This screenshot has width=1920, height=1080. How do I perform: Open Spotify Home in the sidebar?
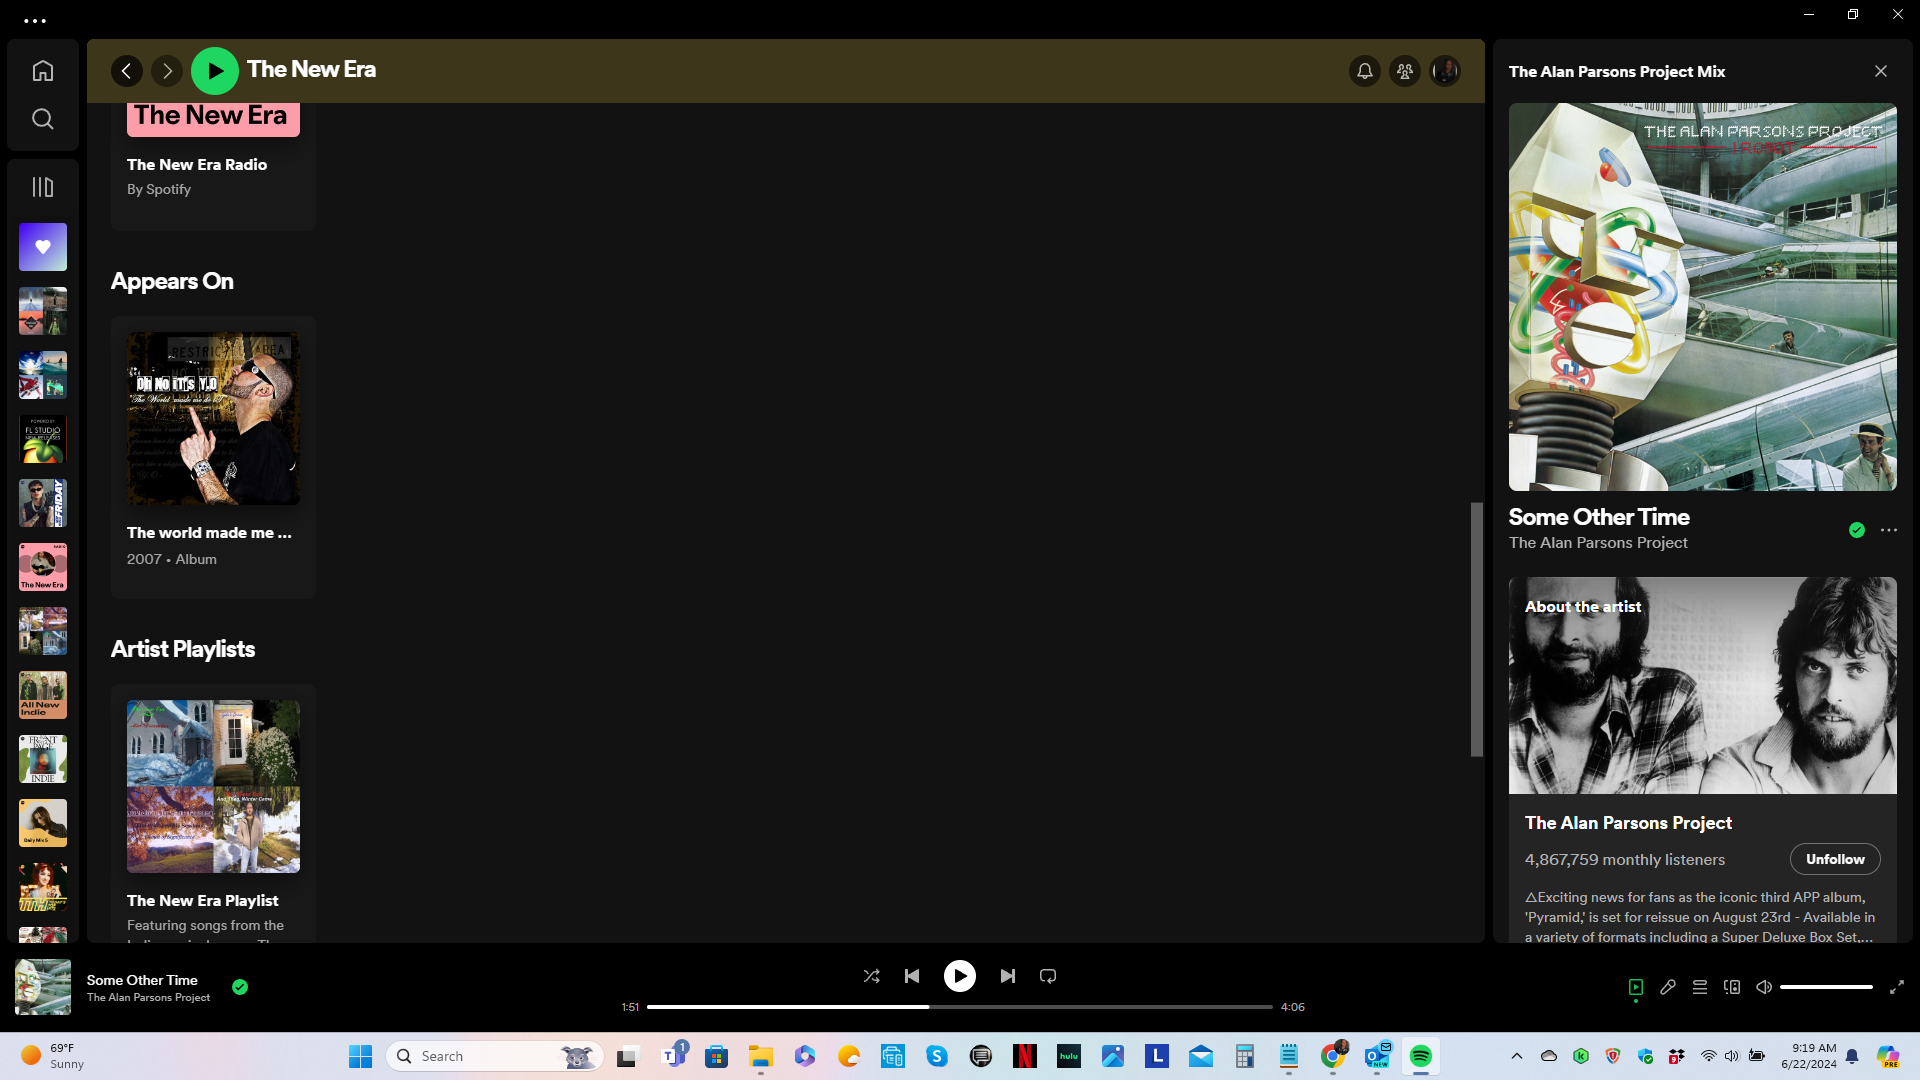coord(42,71)
